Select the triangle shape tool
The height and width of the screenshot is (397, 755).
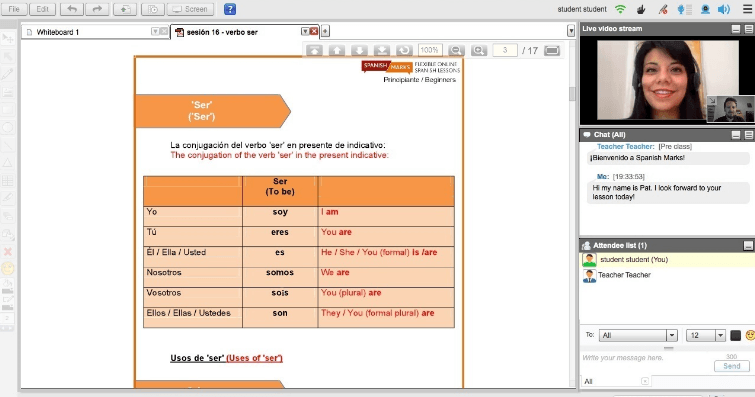point(8,163)
